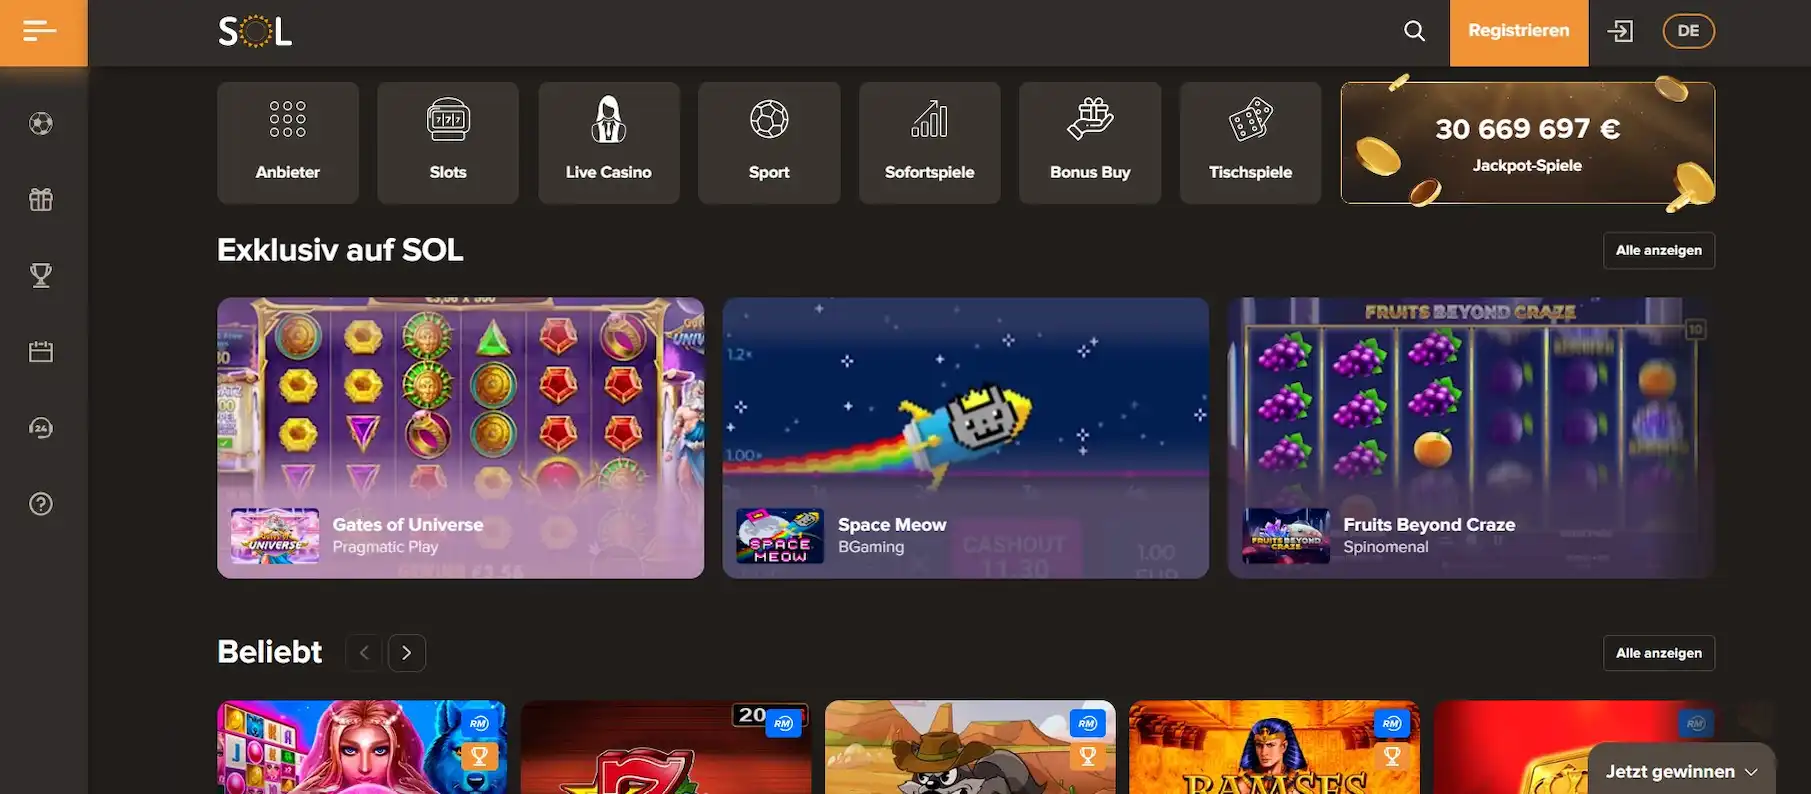
Task: Select the Slots category tile
Action: point(448,143)
